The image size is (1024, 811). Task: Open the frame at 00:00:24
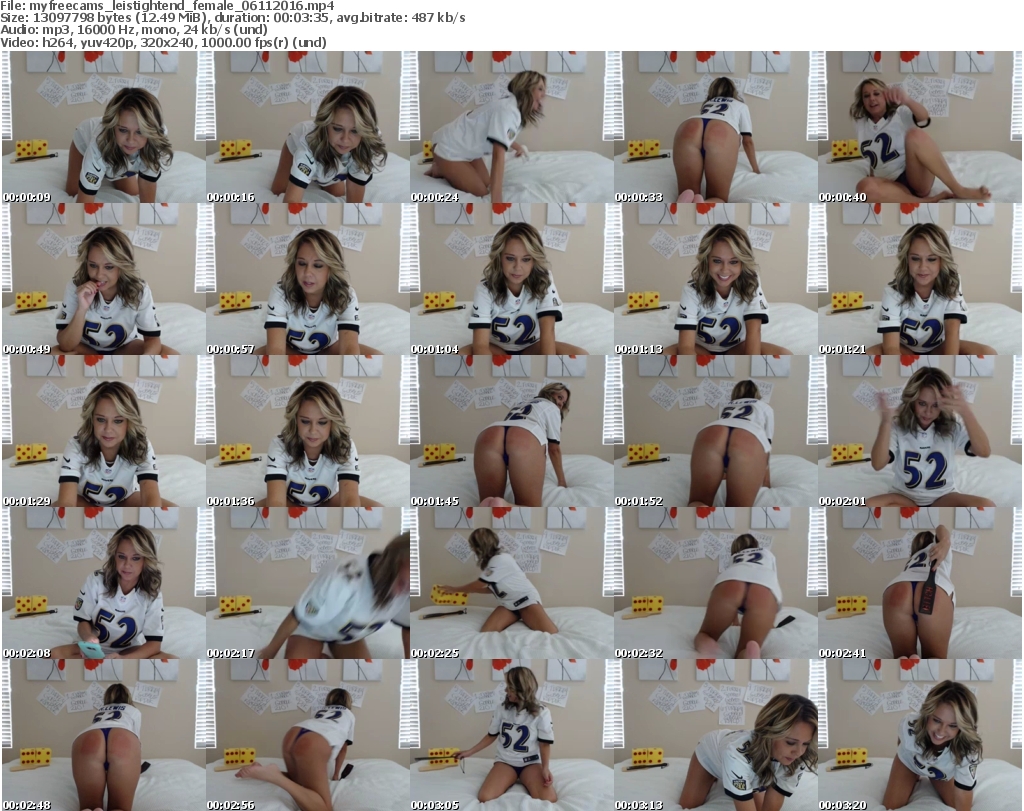[x=511, y=127]
